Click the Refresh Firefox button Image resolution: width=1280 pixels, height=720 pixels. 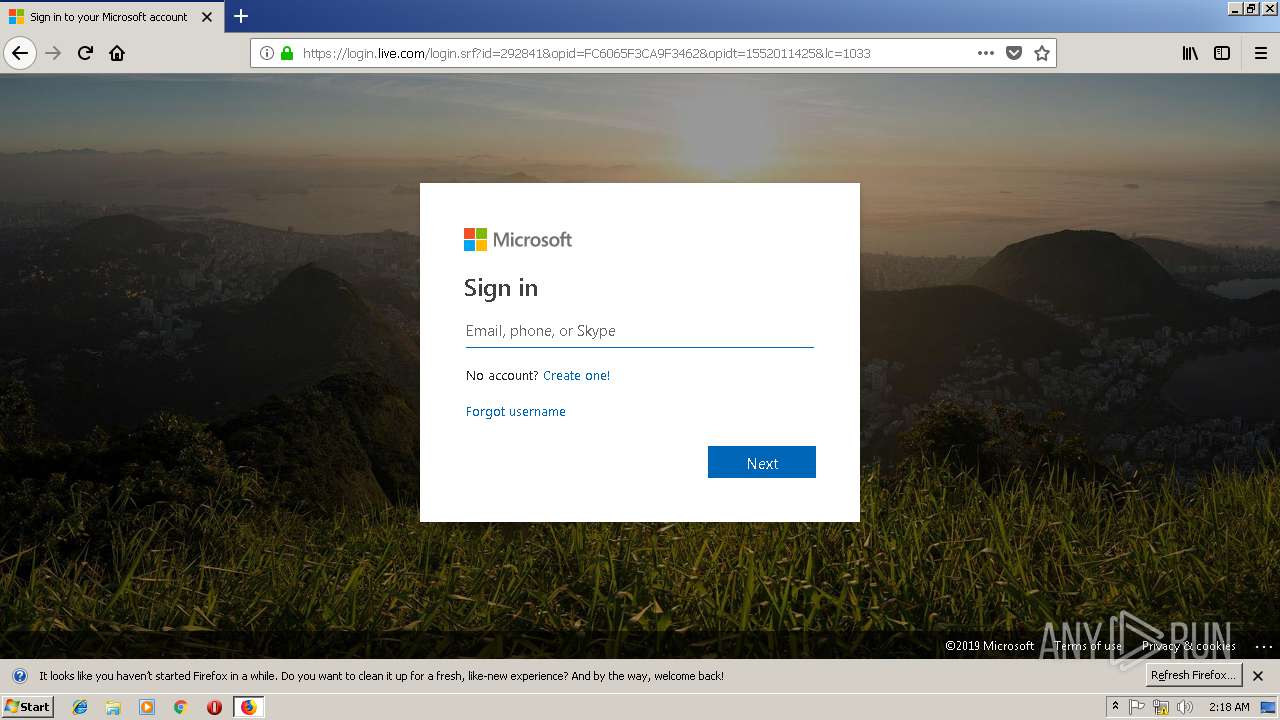point(1193,675)
